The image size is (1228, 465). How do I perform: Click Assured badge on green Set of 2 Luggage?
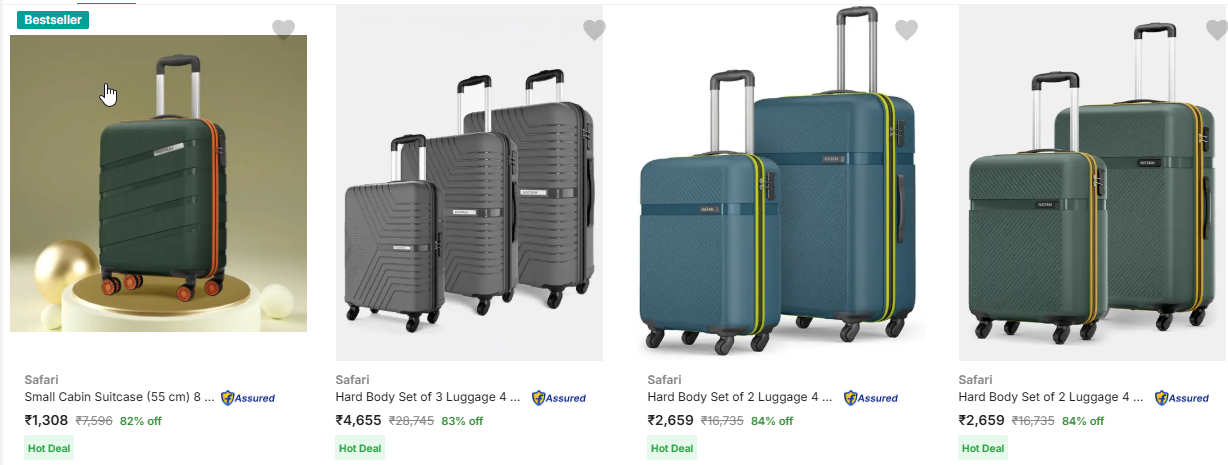pos(1182,398)
